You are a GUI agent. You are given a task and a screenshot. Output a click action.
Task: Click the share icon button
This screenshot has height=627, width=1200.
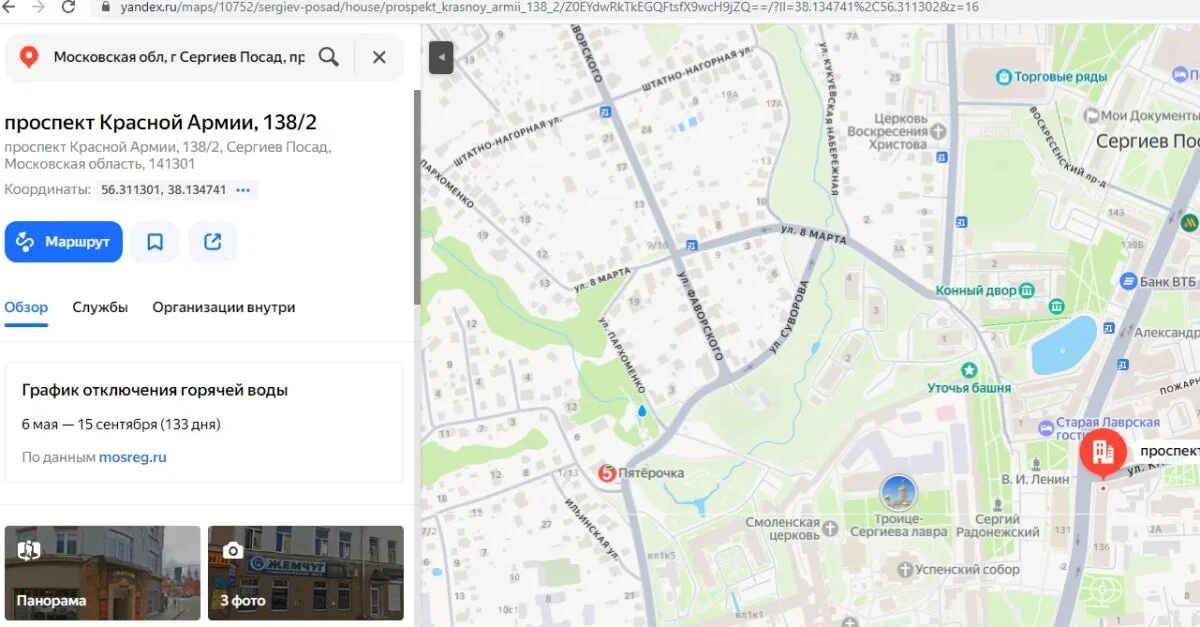[212, 242]
